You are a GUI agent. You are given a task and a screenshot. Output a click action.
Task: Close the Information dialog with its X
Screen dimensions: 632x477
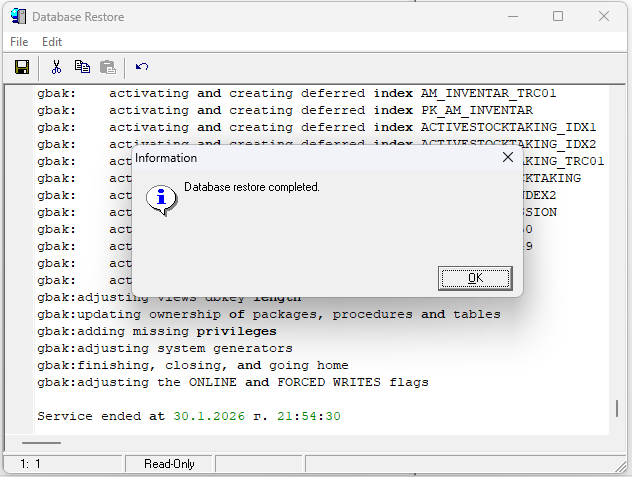point(507,157)
